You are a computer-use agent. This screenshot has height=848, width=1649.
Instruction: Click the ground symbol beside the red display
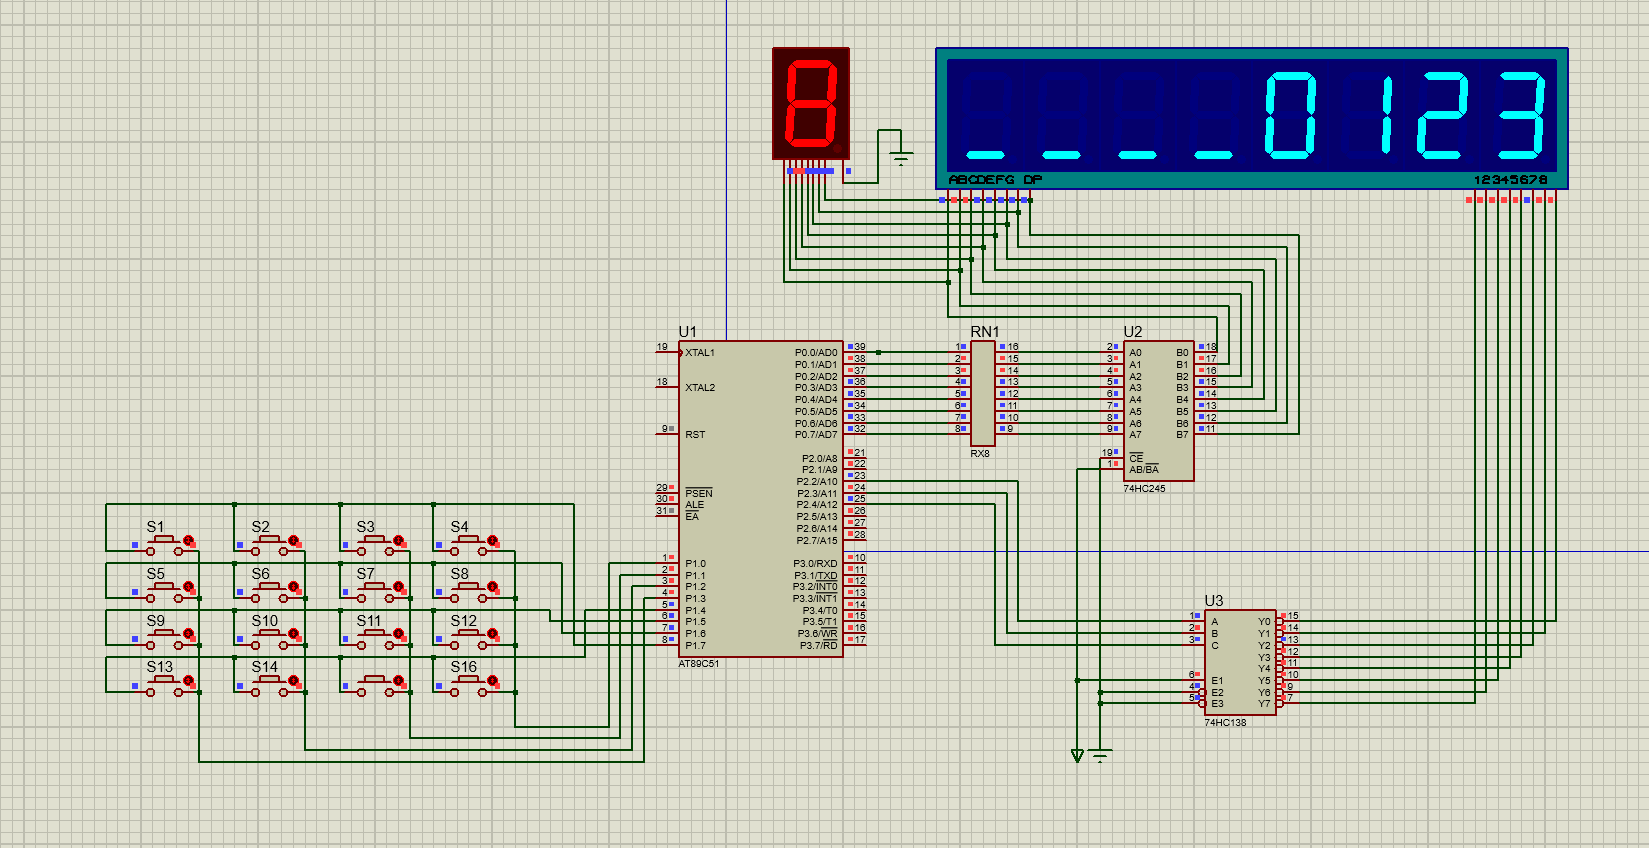[x=901, y=157]
